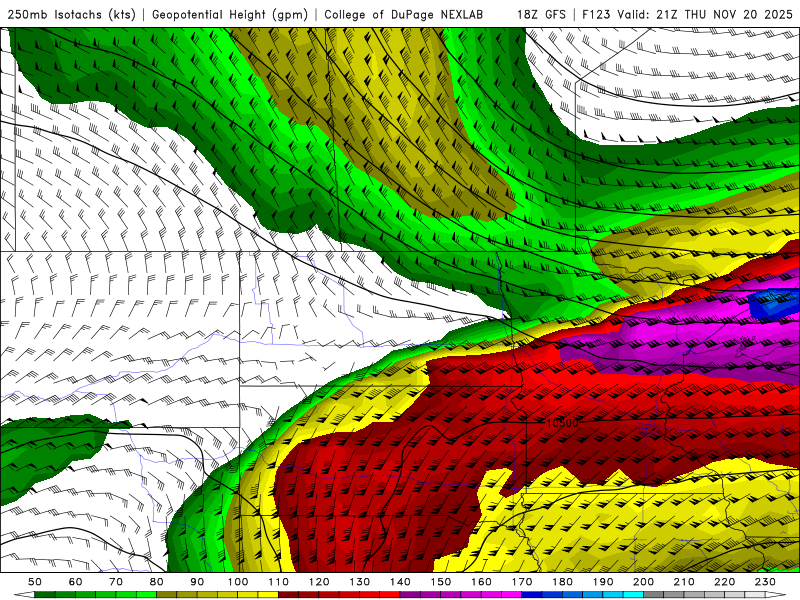Click the darkest green swatch starting the colorbar
The width and height of the screenshot is (800, 600).
[x=45, y=595]
